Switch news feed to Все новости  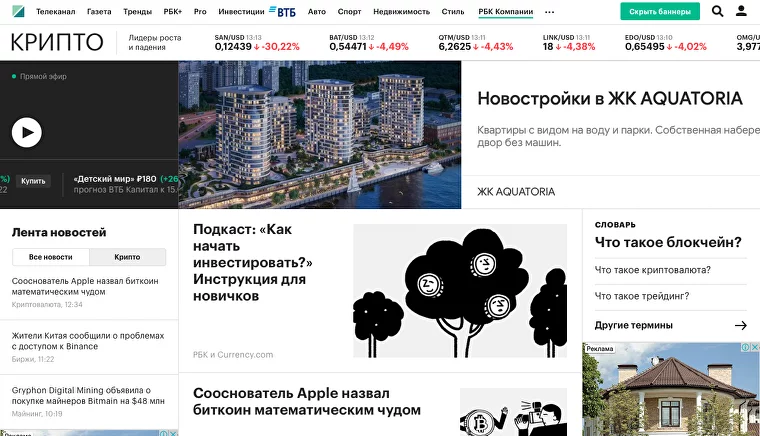(50, 257)
